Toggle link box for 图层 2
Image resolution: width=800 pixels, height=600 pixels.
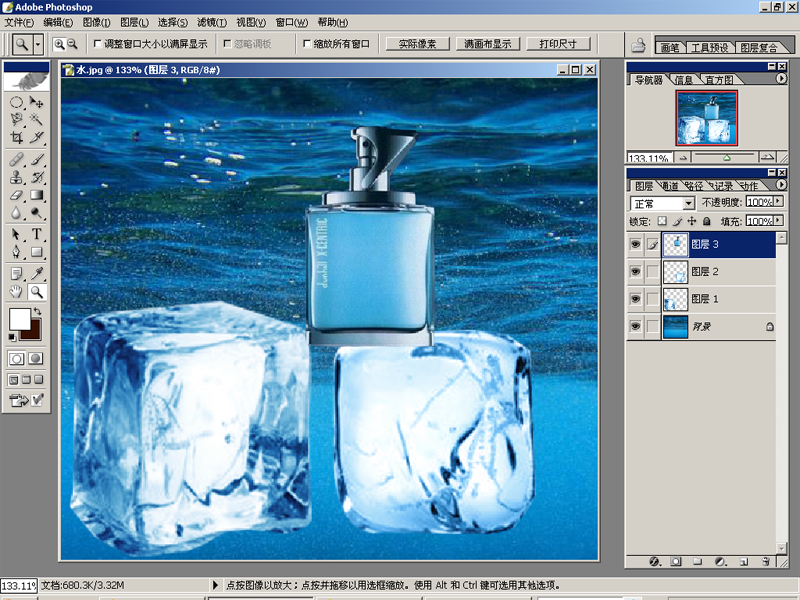pos(653,271)
